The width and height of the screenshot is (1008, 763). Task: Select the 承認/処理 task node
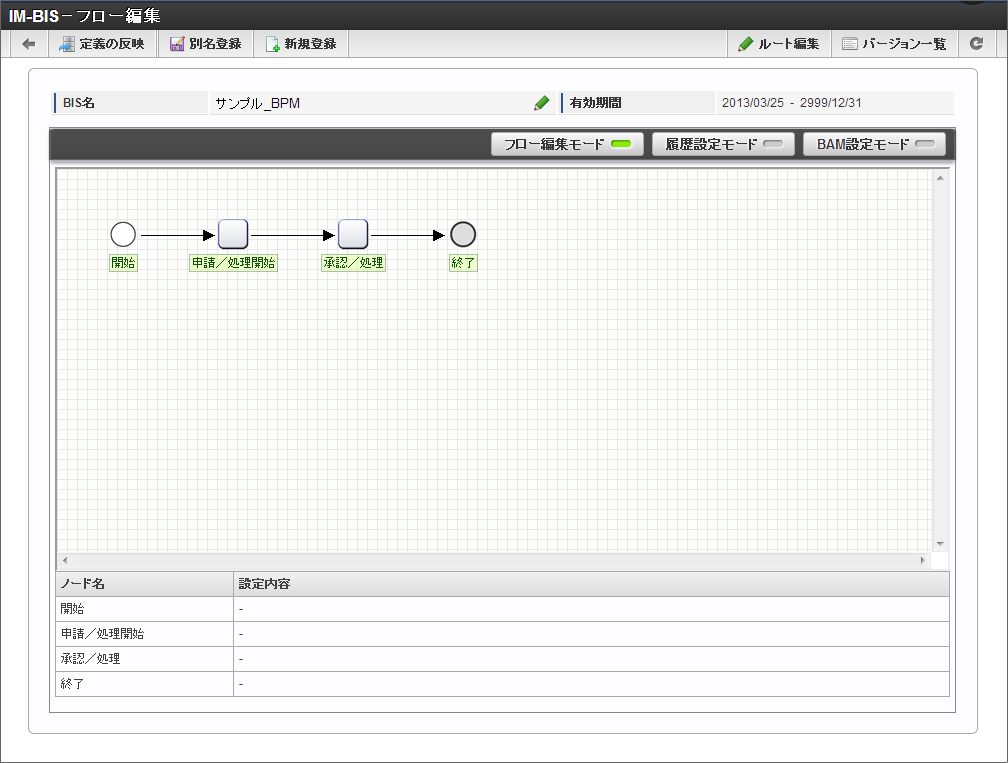(353, 234)
